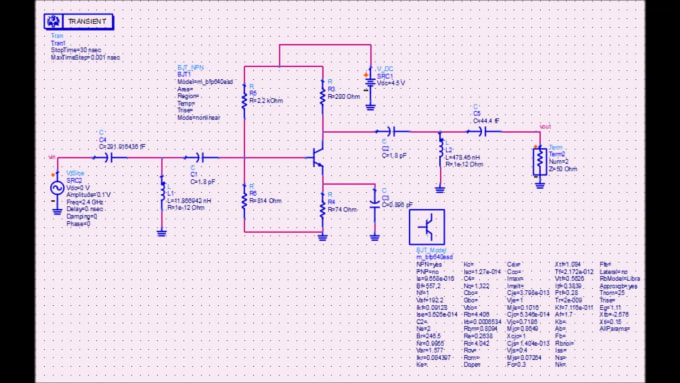The height and width of the screenshot is (383, 680).
Task: Click the vout net label
Action: click(x=545, y=127)
